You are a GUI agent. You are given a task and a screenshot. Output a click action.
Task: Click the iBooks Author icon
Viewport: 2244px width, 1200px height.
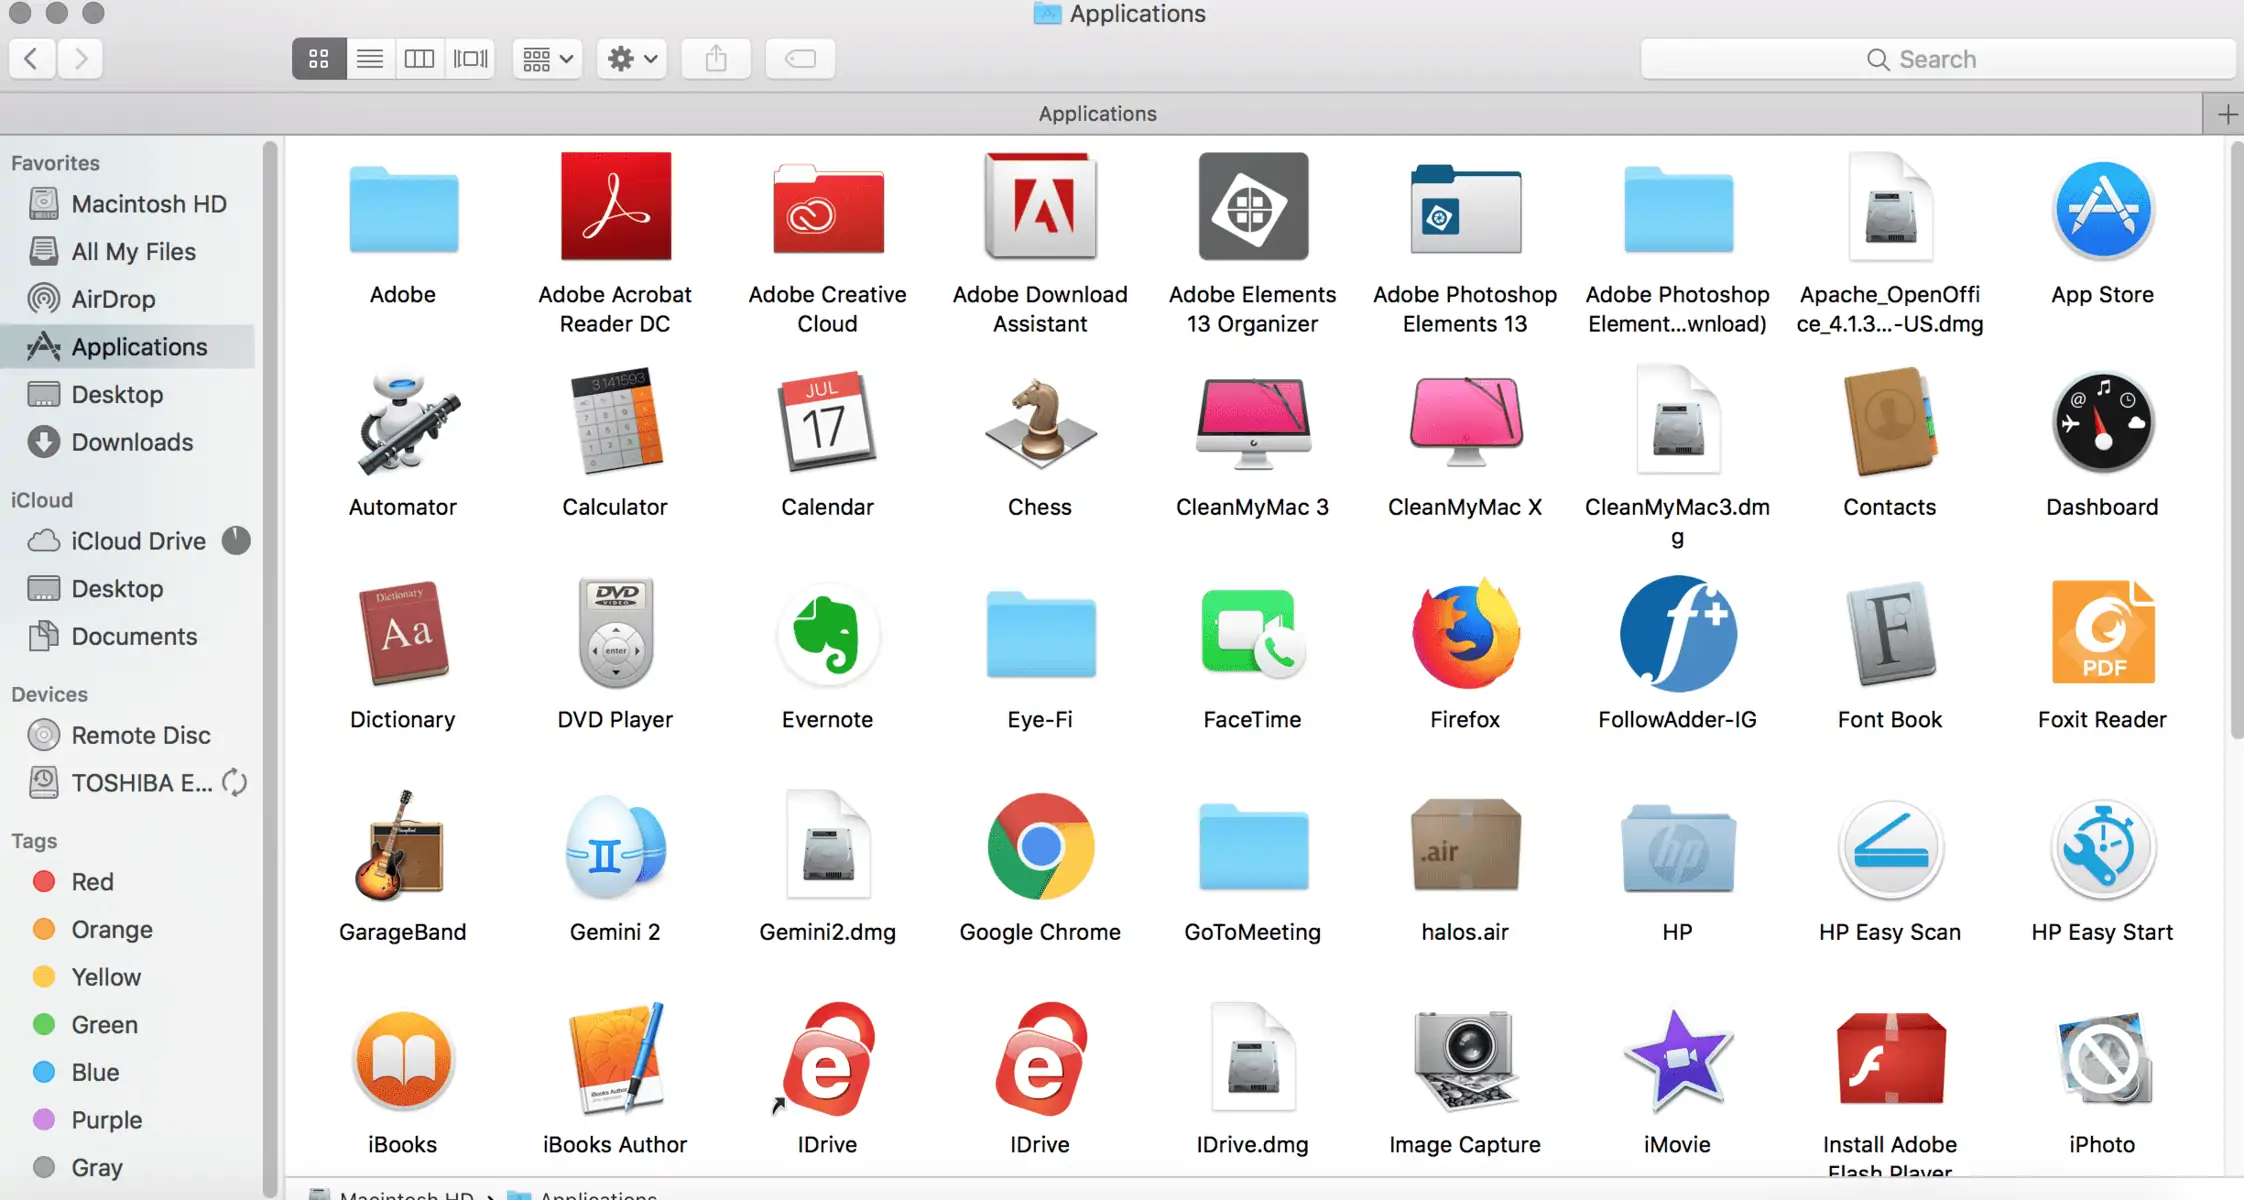point(615,1058)
